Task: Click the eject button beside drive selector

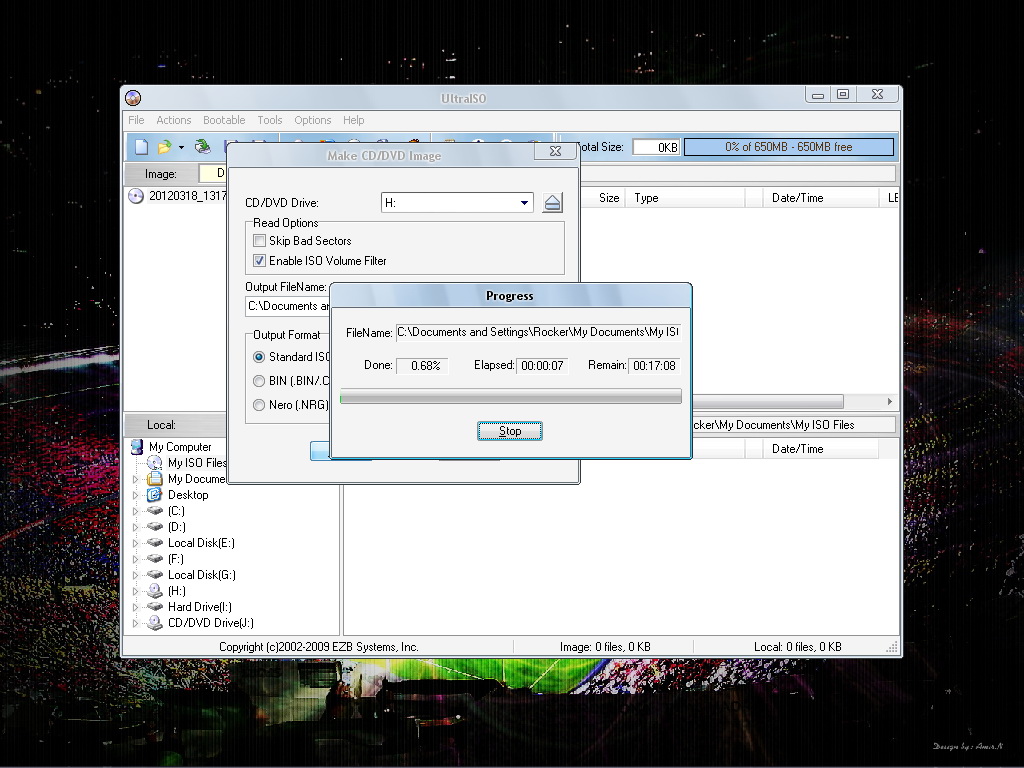Action: click(x=552, y=202)
